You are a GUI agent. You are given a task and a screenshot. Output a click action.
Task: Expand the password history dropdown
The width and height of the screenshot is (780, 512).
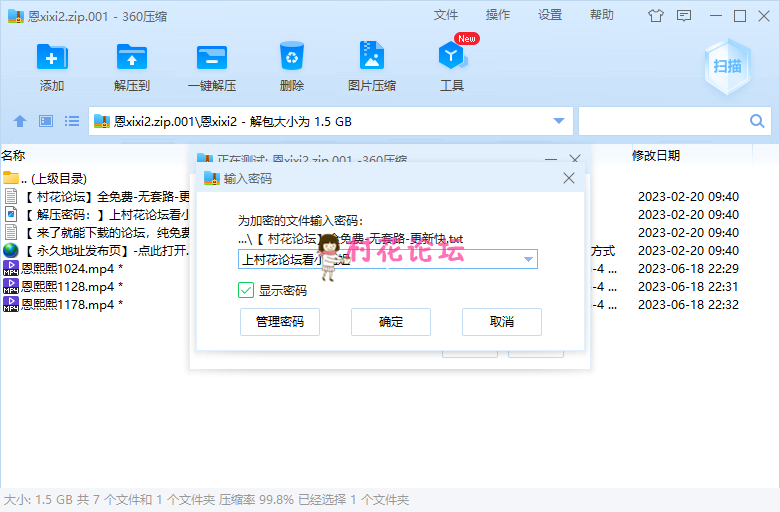click(x=528, y=259)
